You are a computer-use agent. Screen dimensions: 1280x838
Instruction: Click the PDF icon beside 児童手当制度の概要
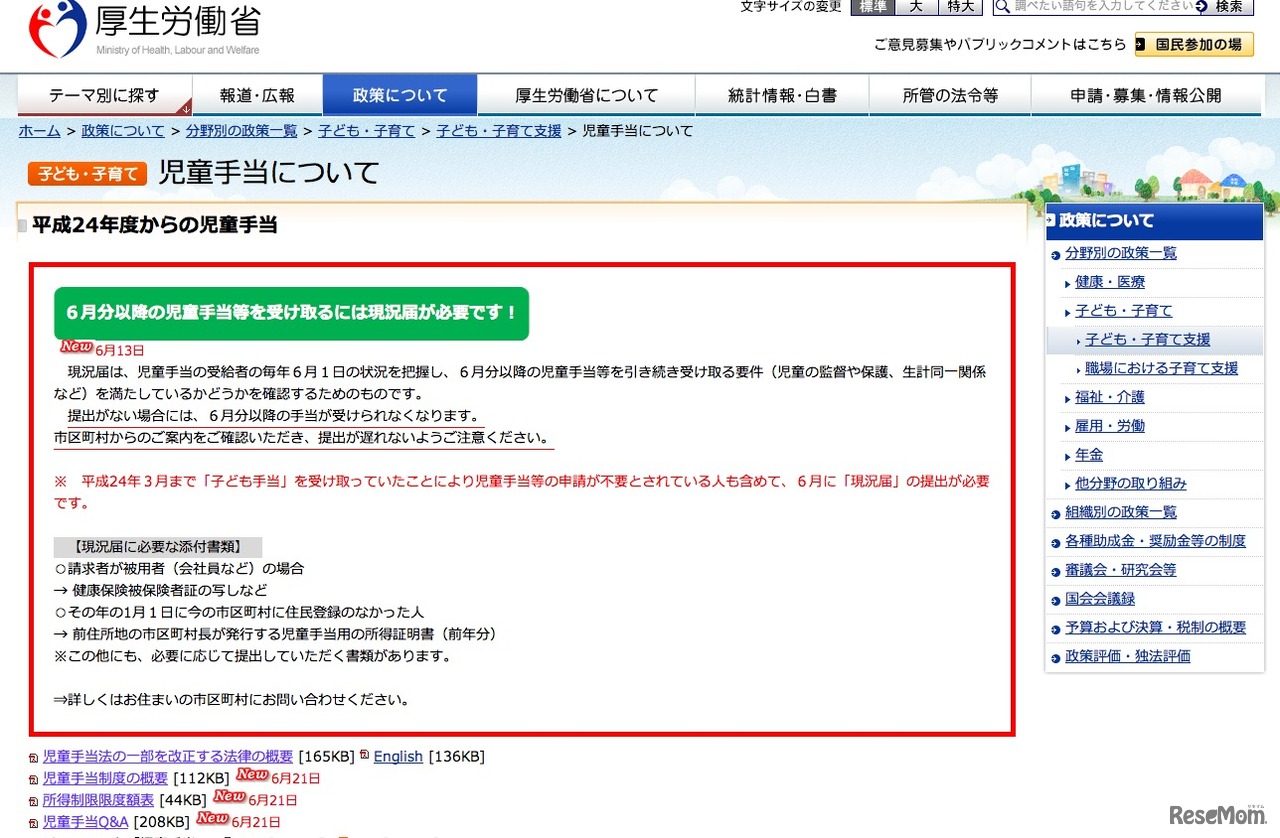[34, 779]
